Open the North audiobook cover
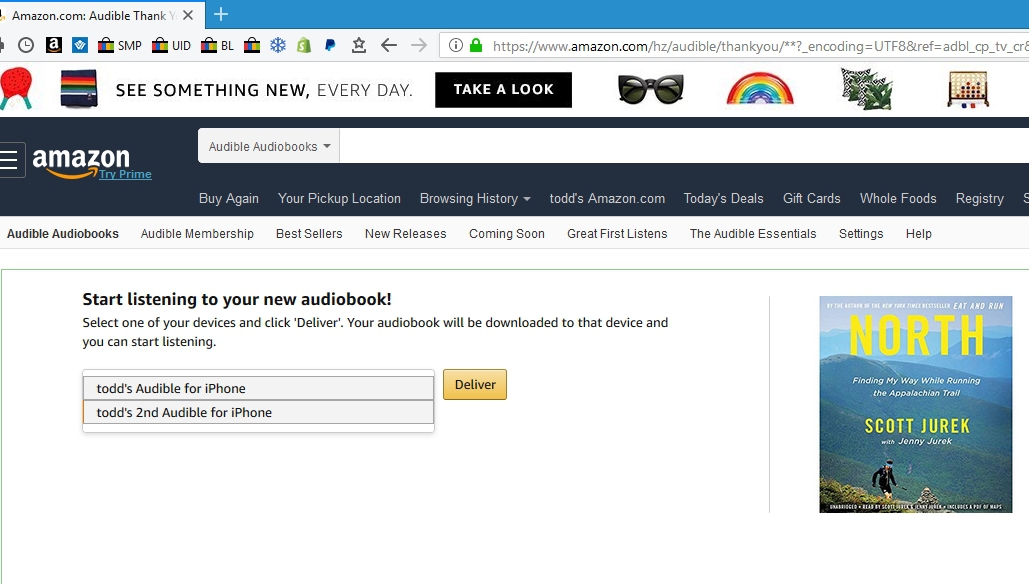Screen dimensions: 1029x584 pos(915,404)
